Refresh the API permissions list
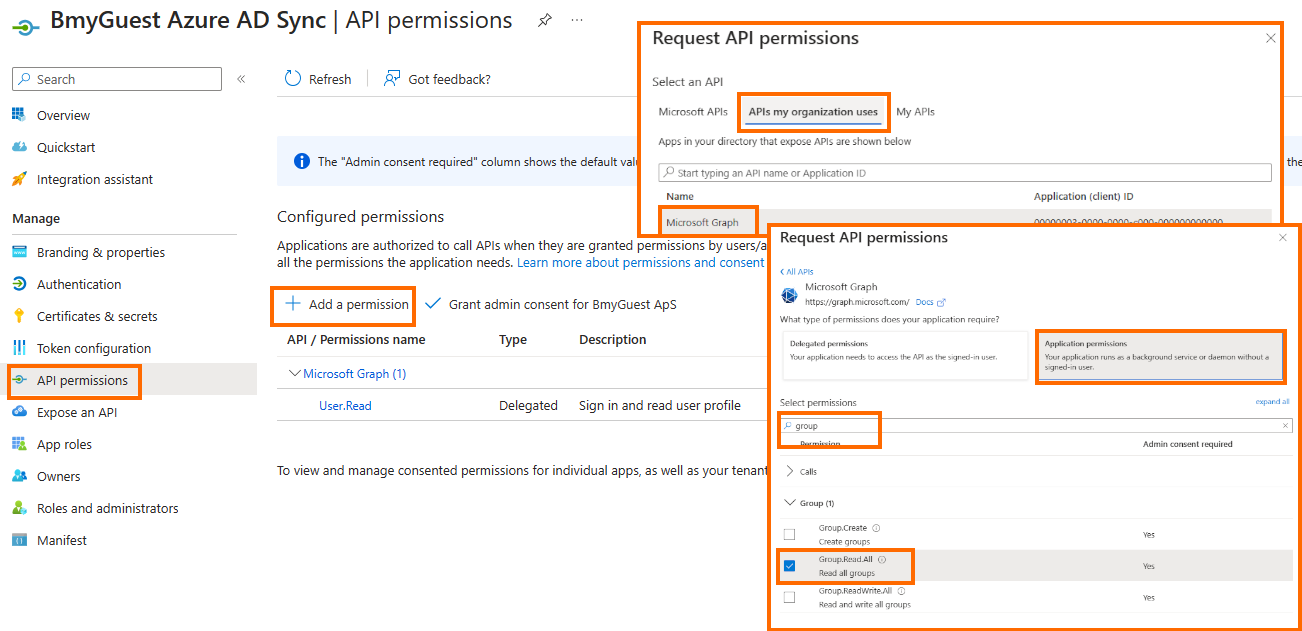The width and height of the screenshot is (1302, 631). 318,79
